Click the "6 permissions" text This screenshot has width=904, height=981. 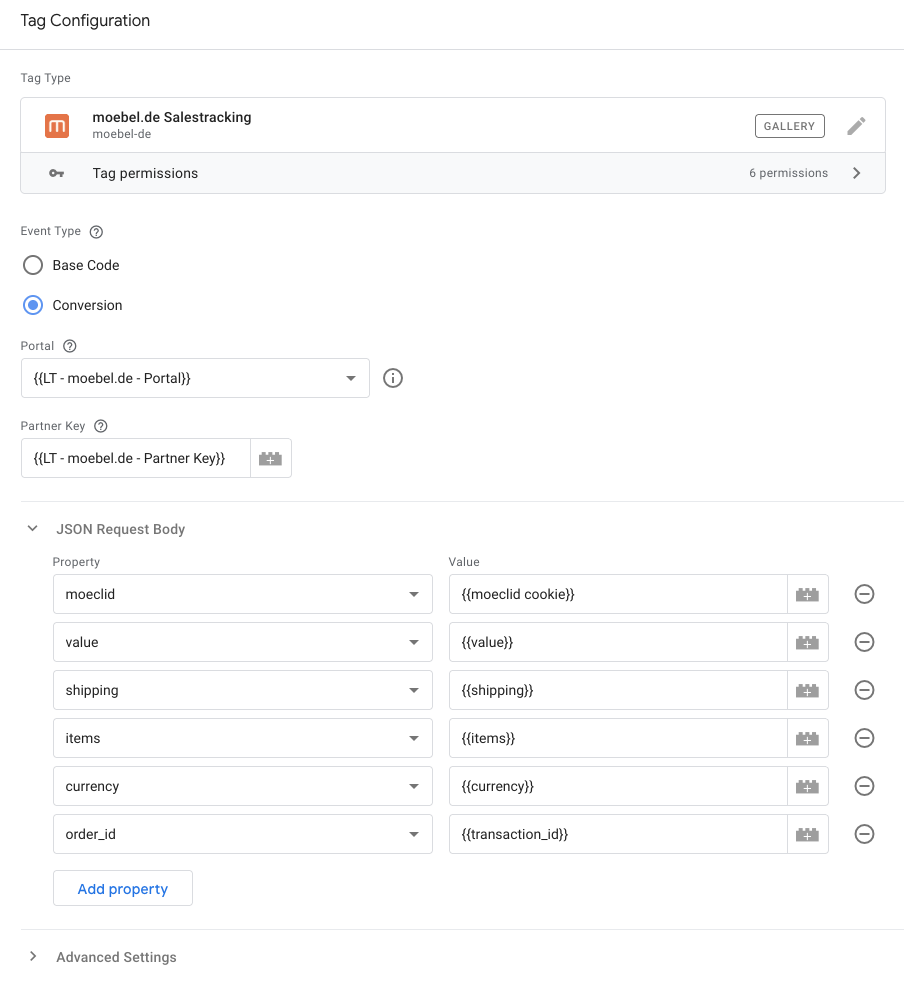[x=788, y=173]
